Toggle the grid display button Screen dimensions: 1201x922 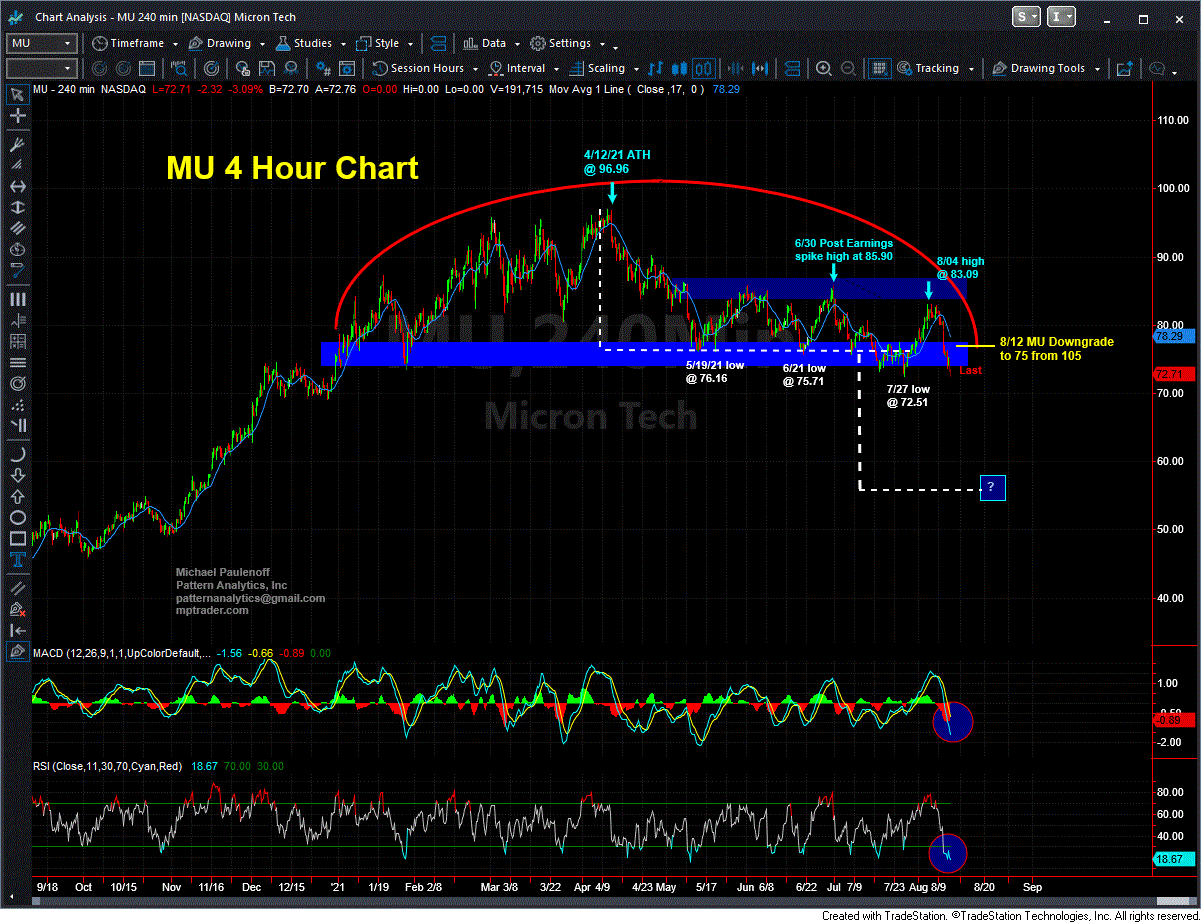878,69
